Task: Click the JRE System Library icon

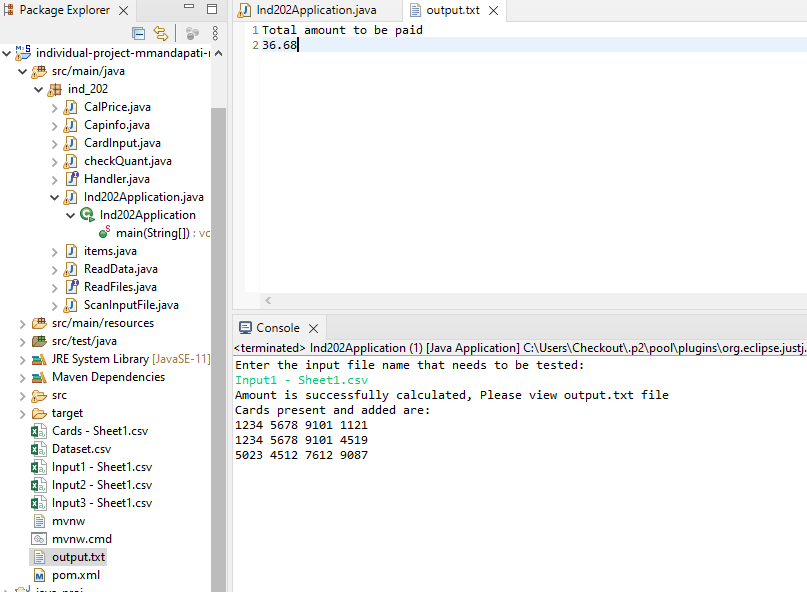Action: [39, 359]
